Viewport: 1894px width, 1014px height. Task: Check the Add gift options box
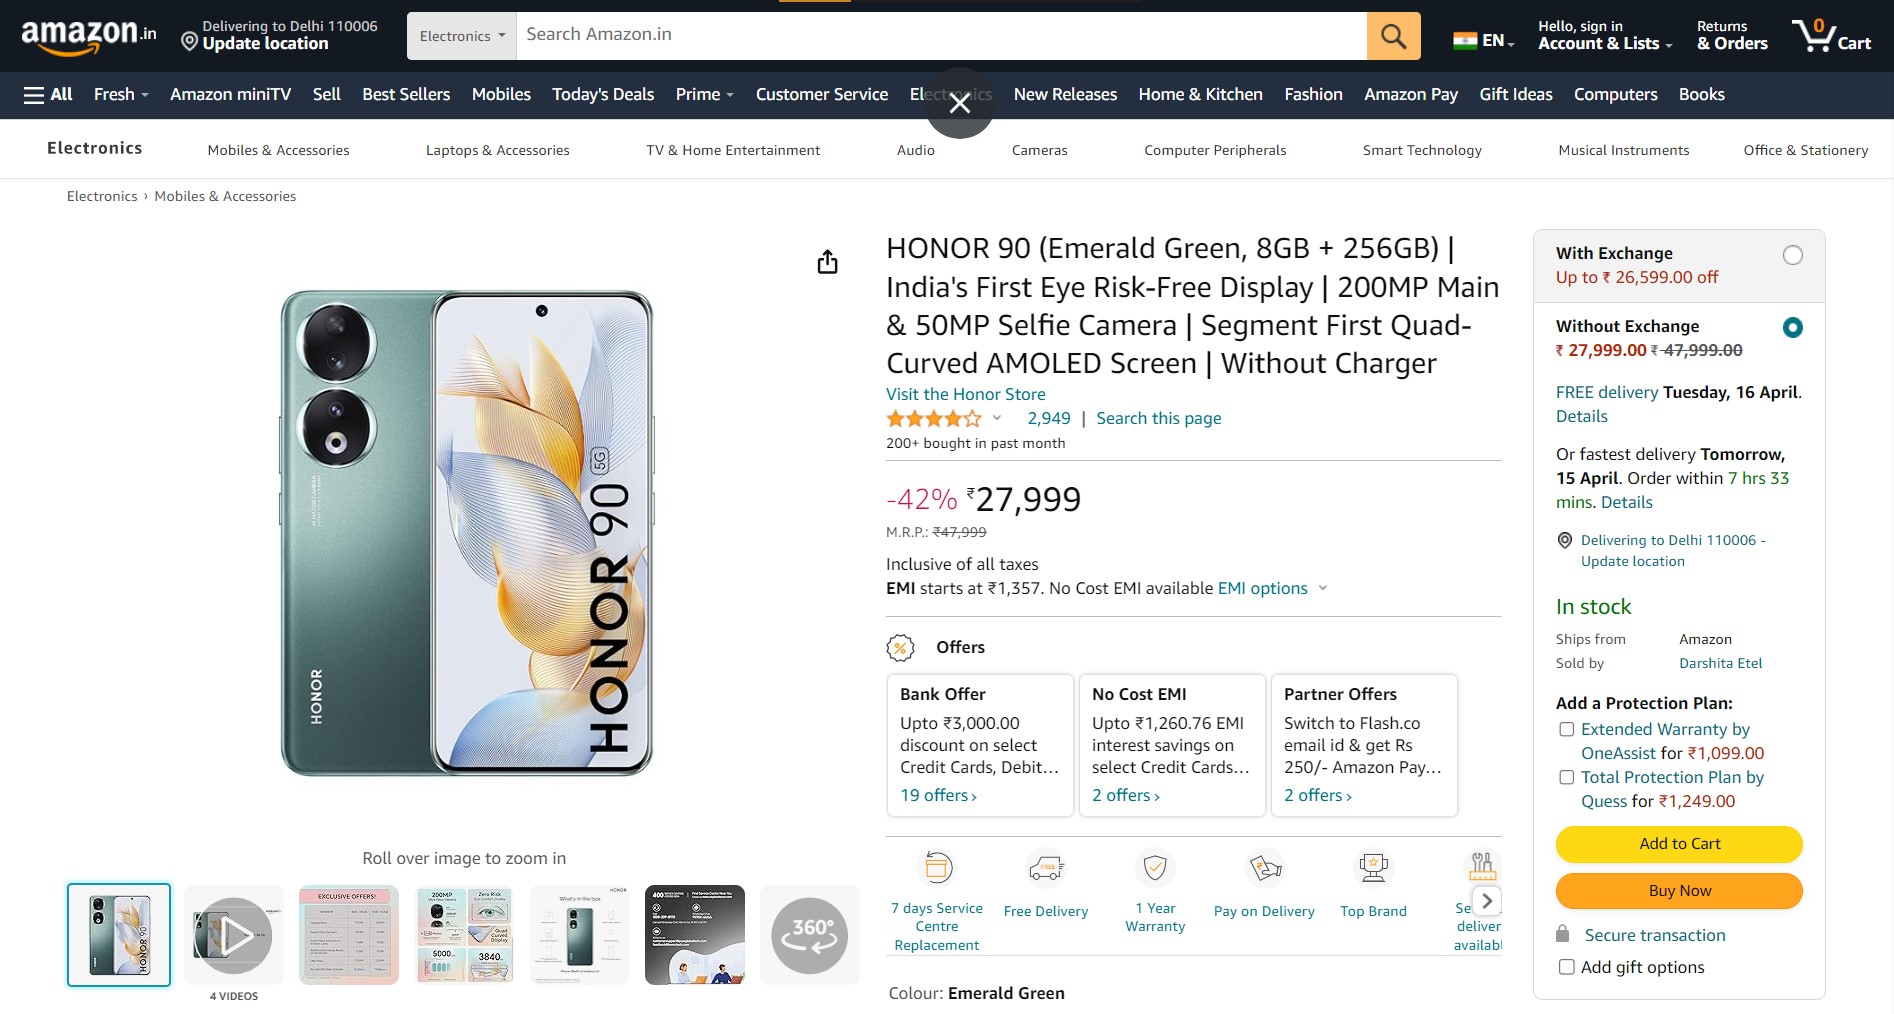[1566, 967]
